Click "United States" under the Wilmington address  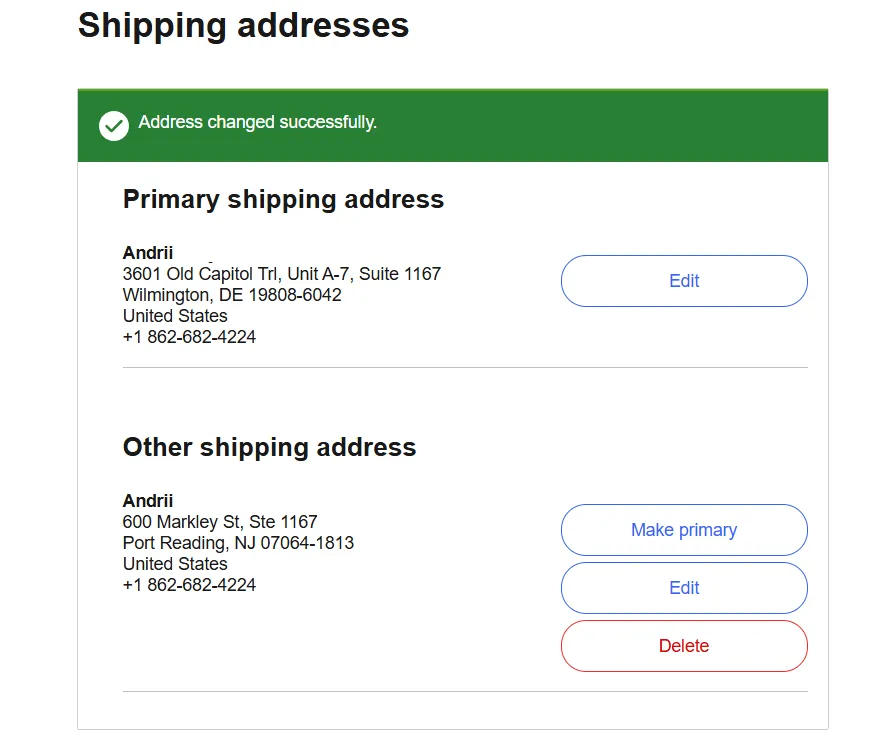coord(175,316)
